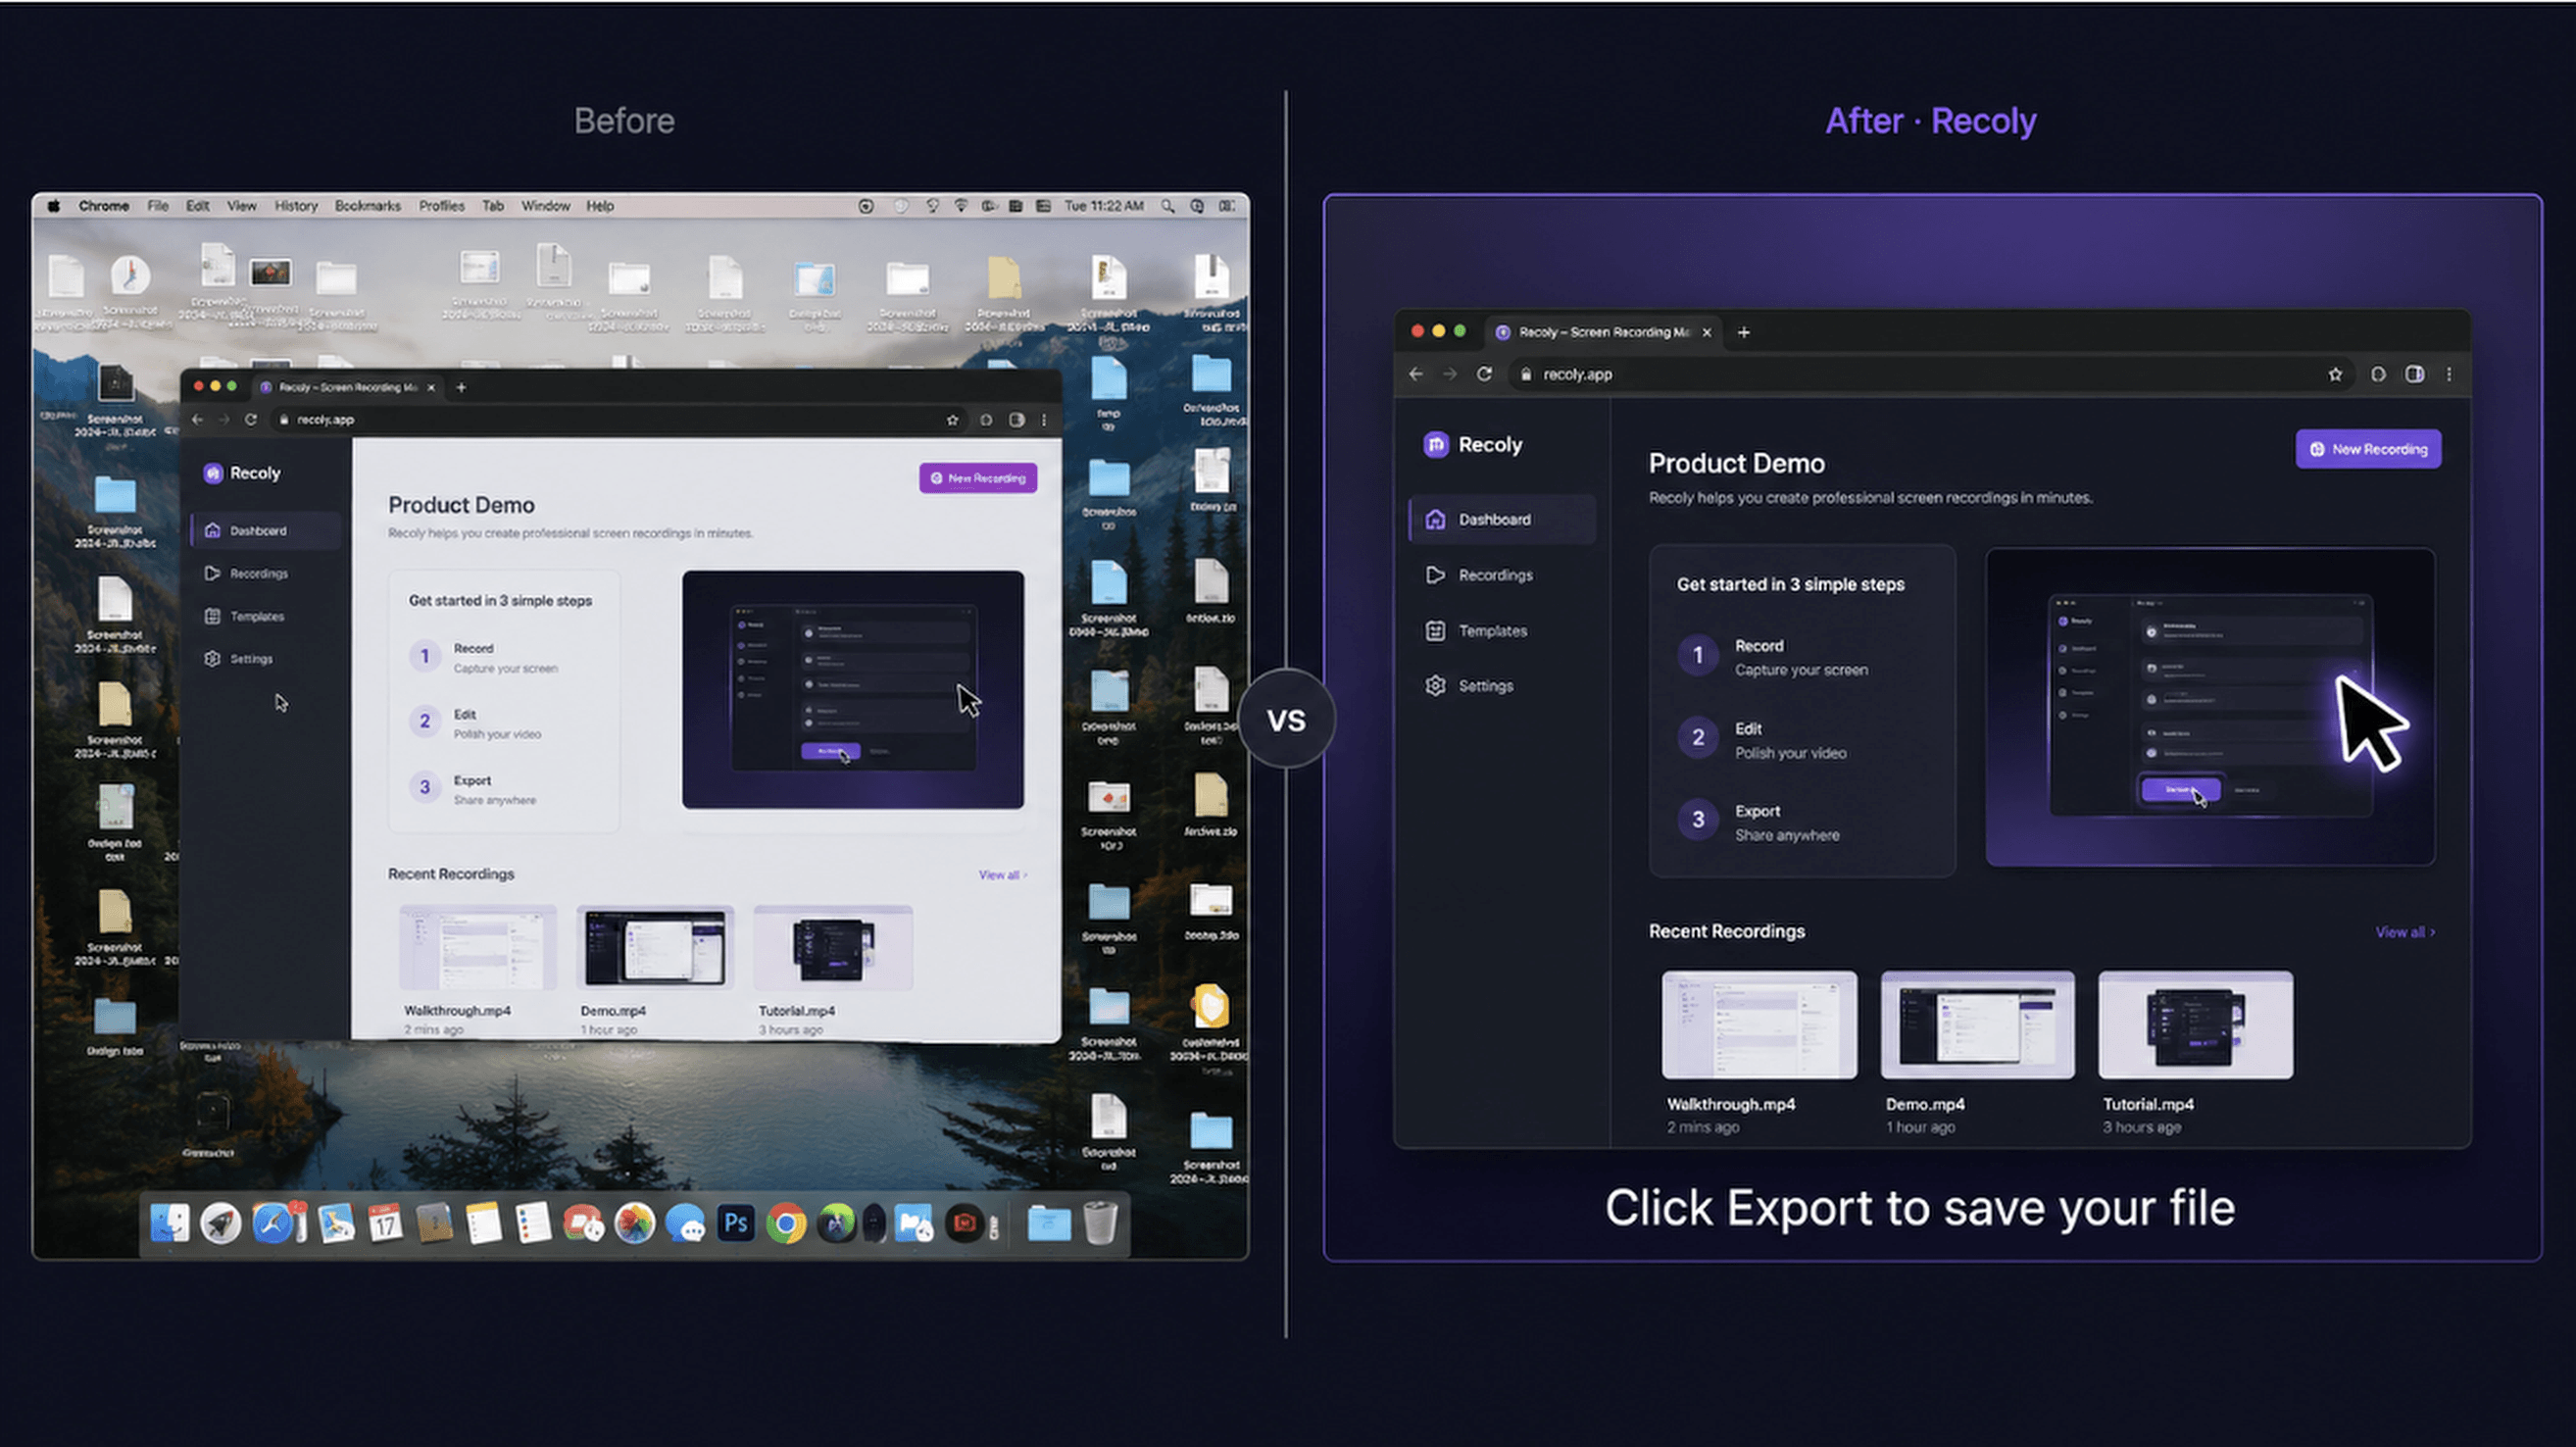Screen dimensions: 2576x1447
Task: Open Tutorial.mp4 thumbnail in After panel
Action: [x=2195, y=1024]
